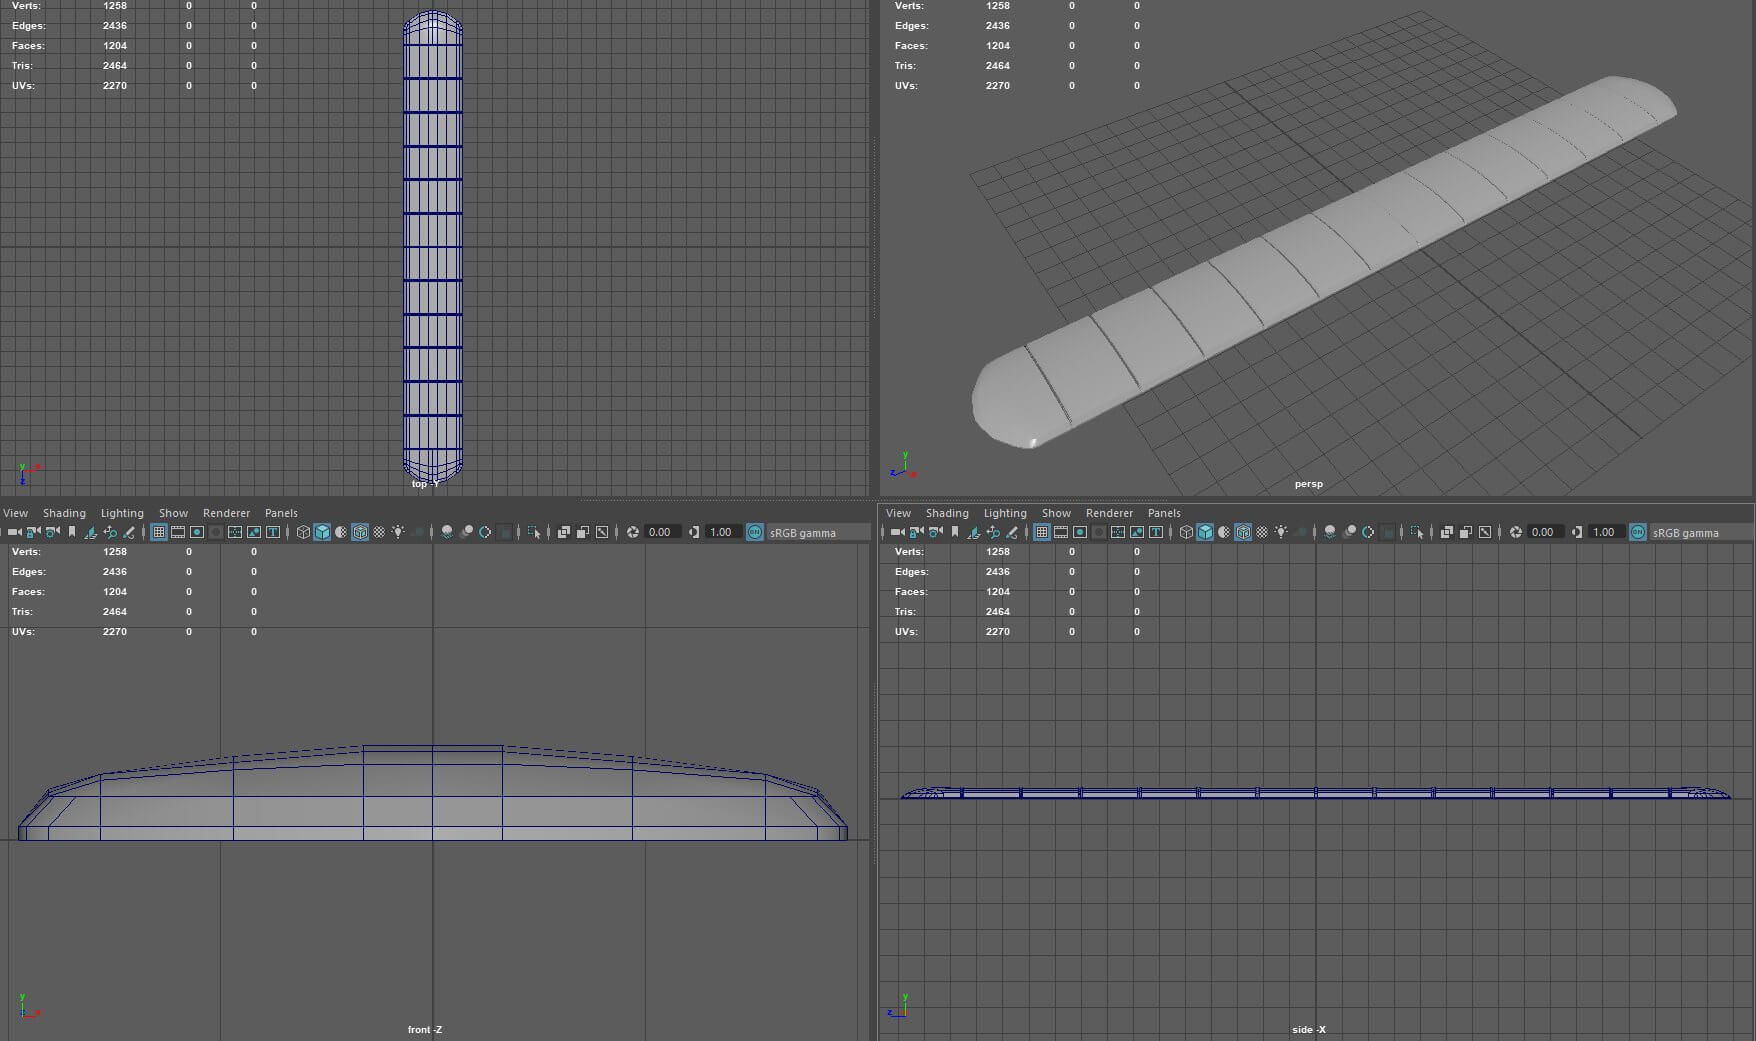
Task: Click 2D Pan/Zoom icon in side view toolbar
Action: point(992,532)
